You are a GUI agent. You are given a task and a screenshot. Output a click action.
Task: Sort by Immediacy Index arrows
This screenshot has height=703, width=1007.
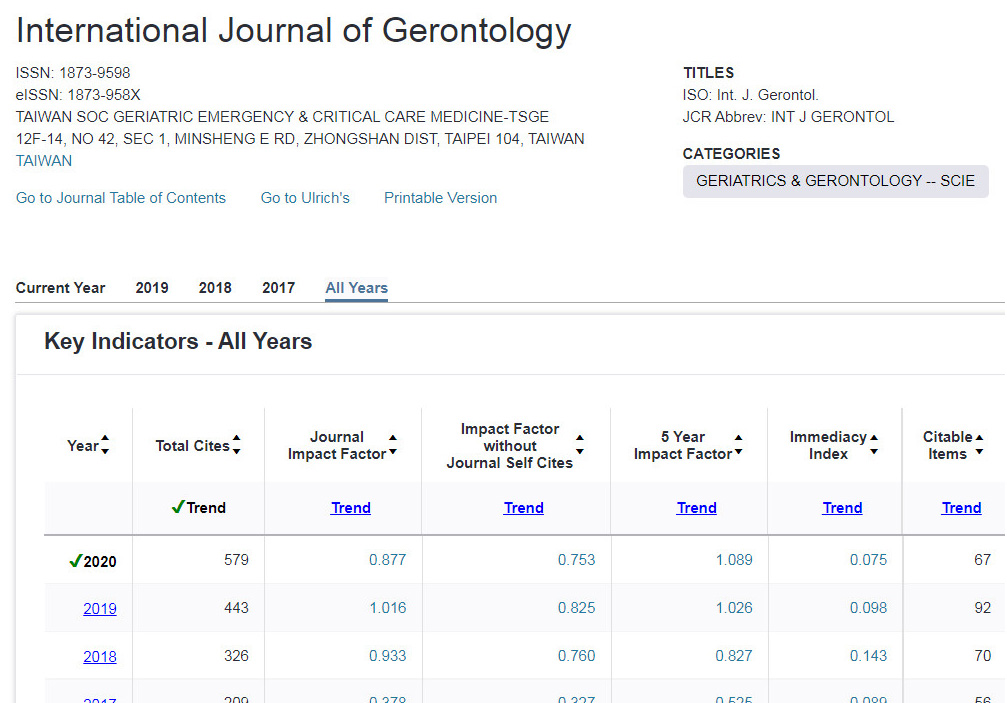coord(873,445)
